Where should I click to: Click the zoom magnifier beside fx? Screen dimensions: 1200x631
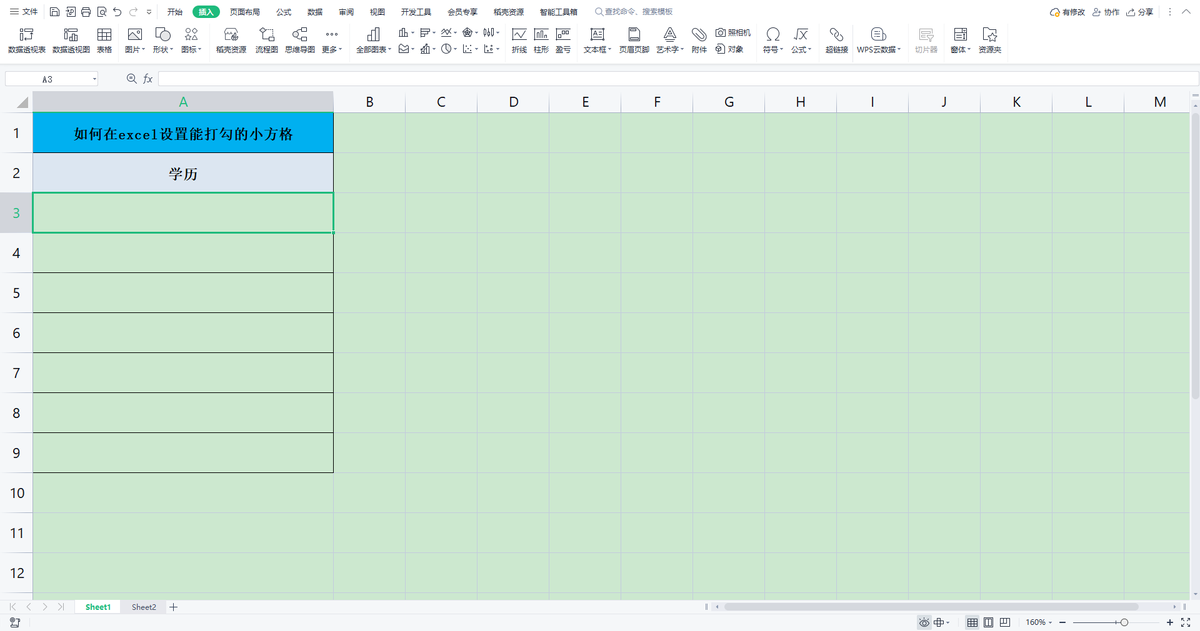131,78
